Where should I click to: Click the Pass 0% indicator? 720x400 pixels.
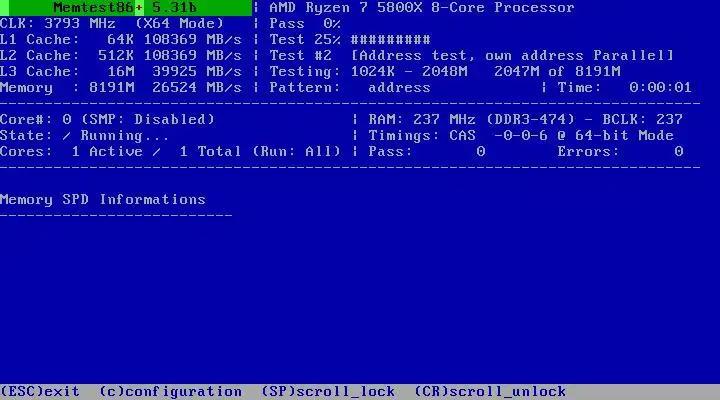click(x=305, y=23)
